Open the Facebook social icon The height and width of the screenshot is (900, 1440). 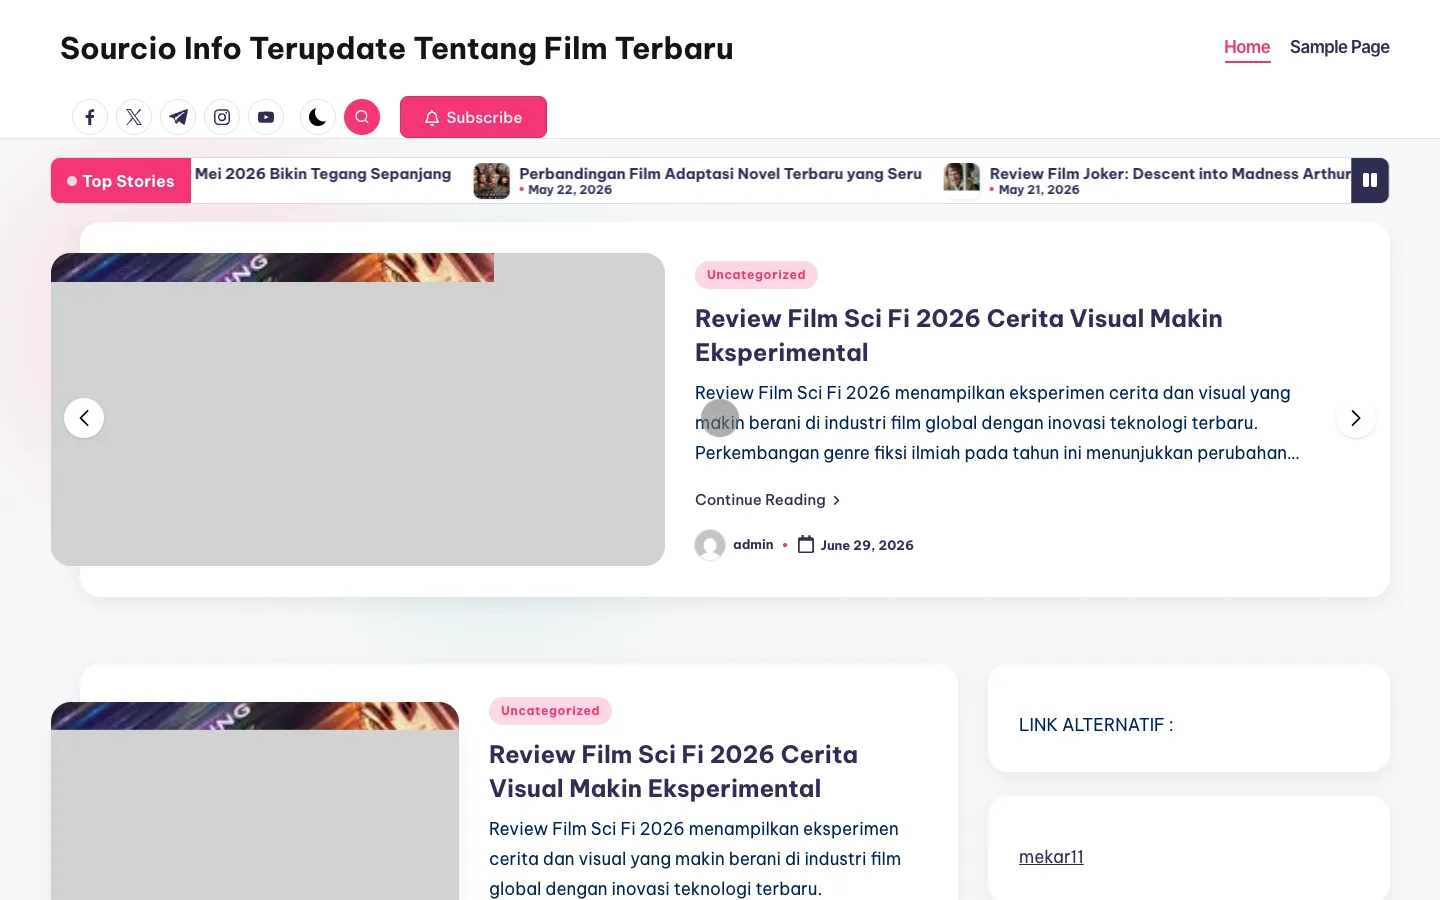click(90, 117)
